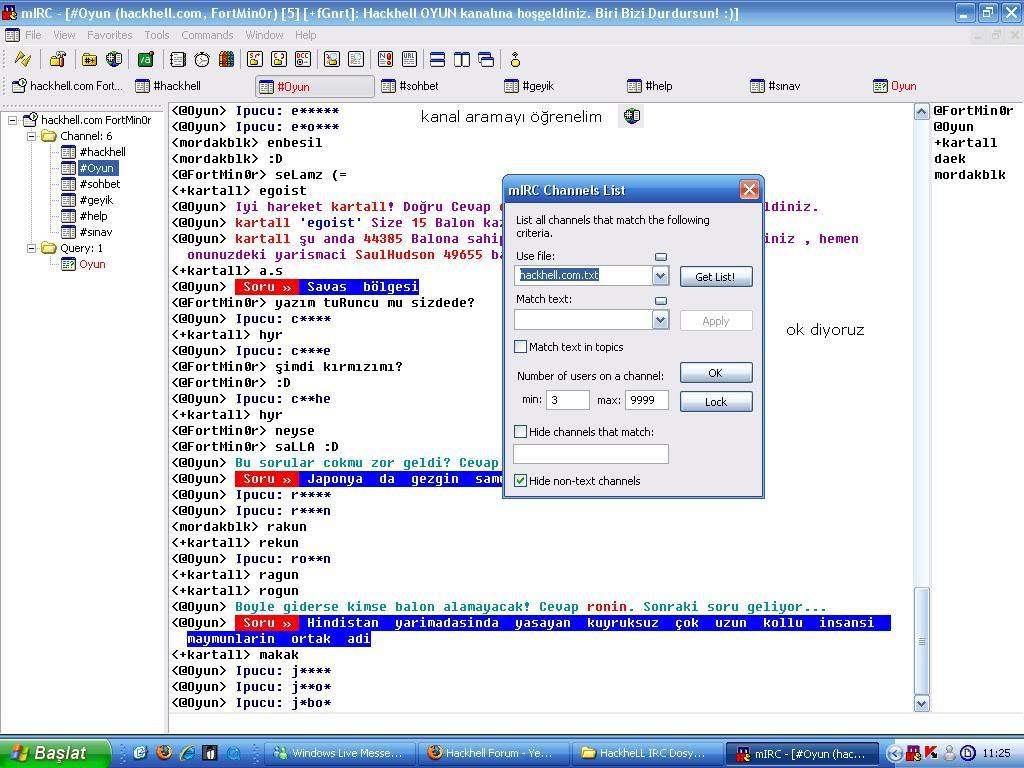Open the Window menu
Image resolution: width=1024 pixels, height=768 pixels.
(x=264, y=35)
